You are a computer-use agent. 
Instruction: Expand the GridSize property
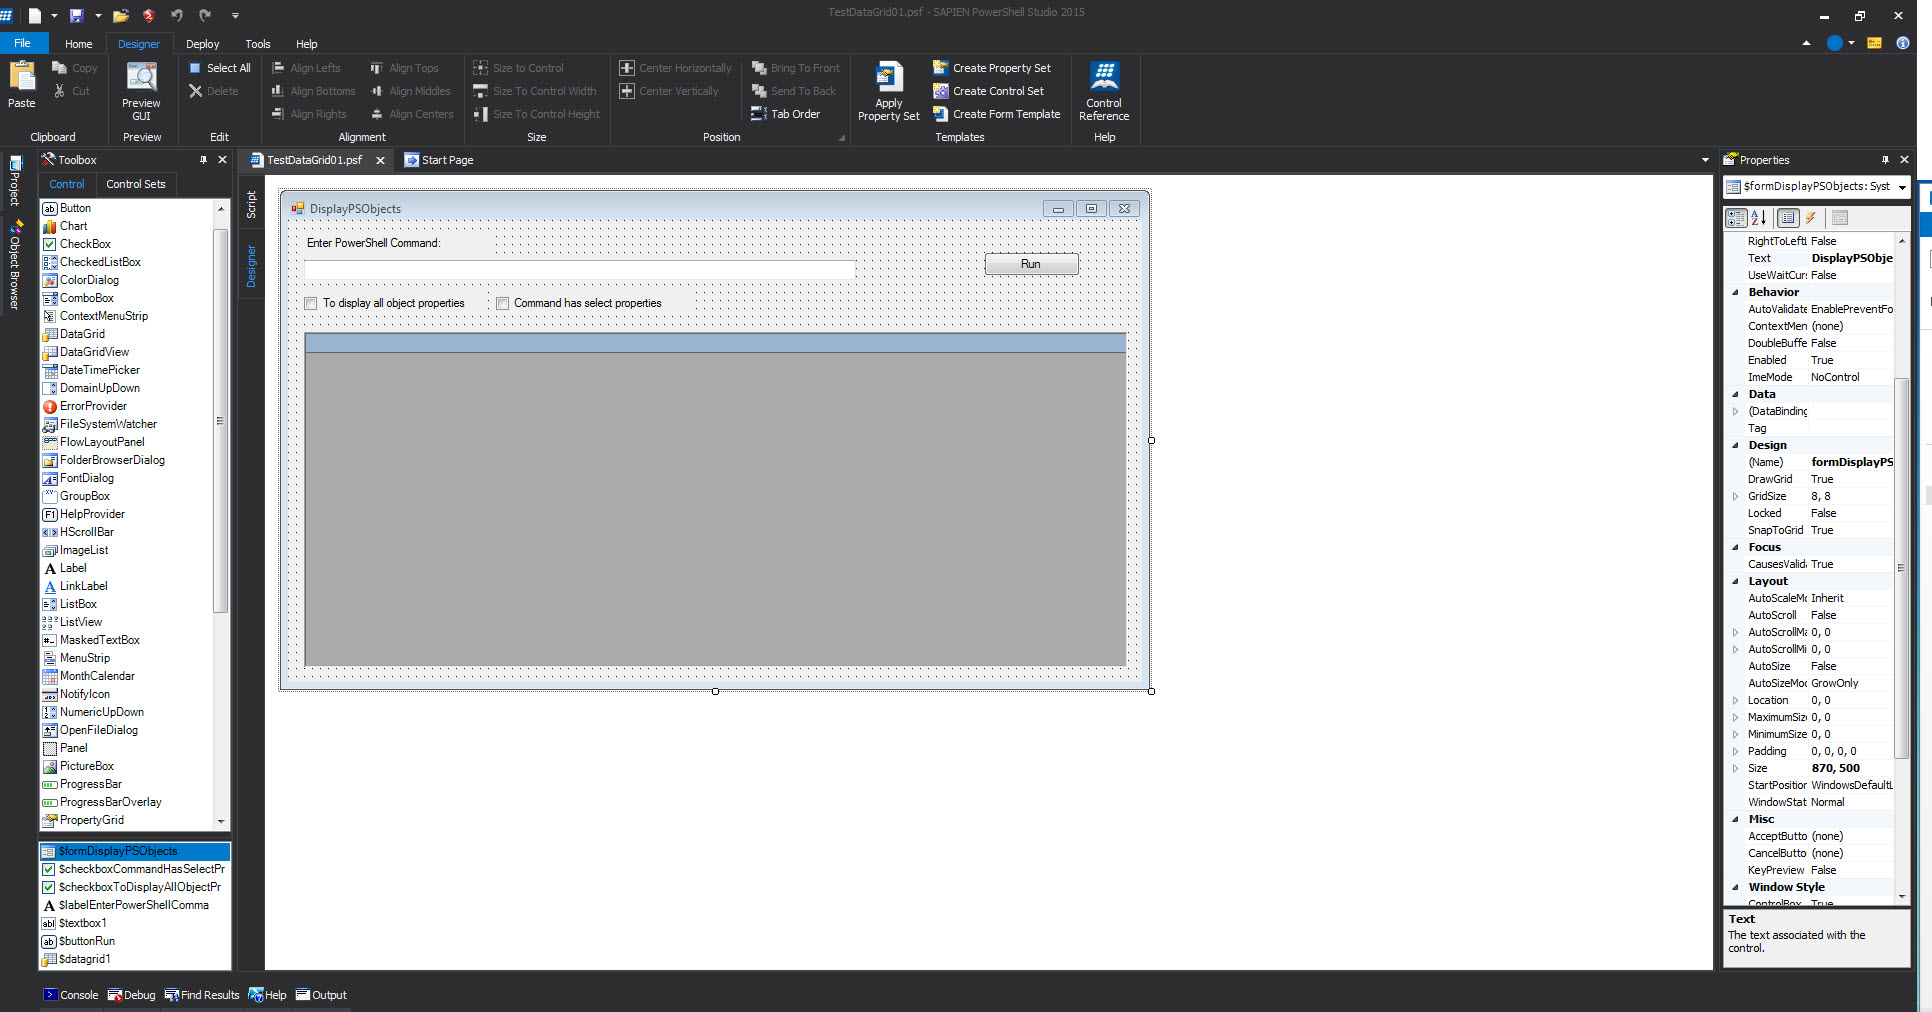coord(1736,497)
